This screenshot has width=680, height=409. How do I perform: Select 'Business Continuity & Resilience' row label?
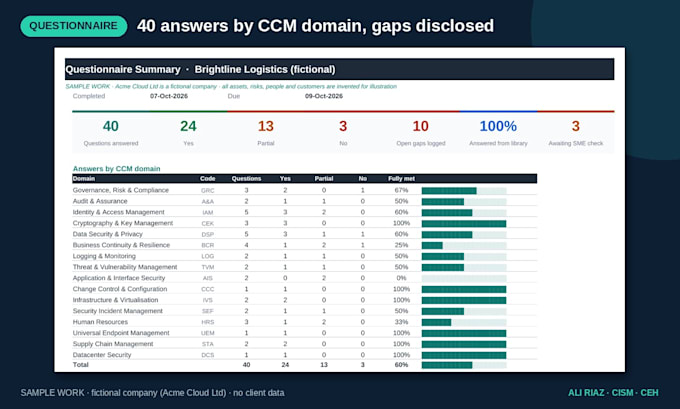pos(121,245)
